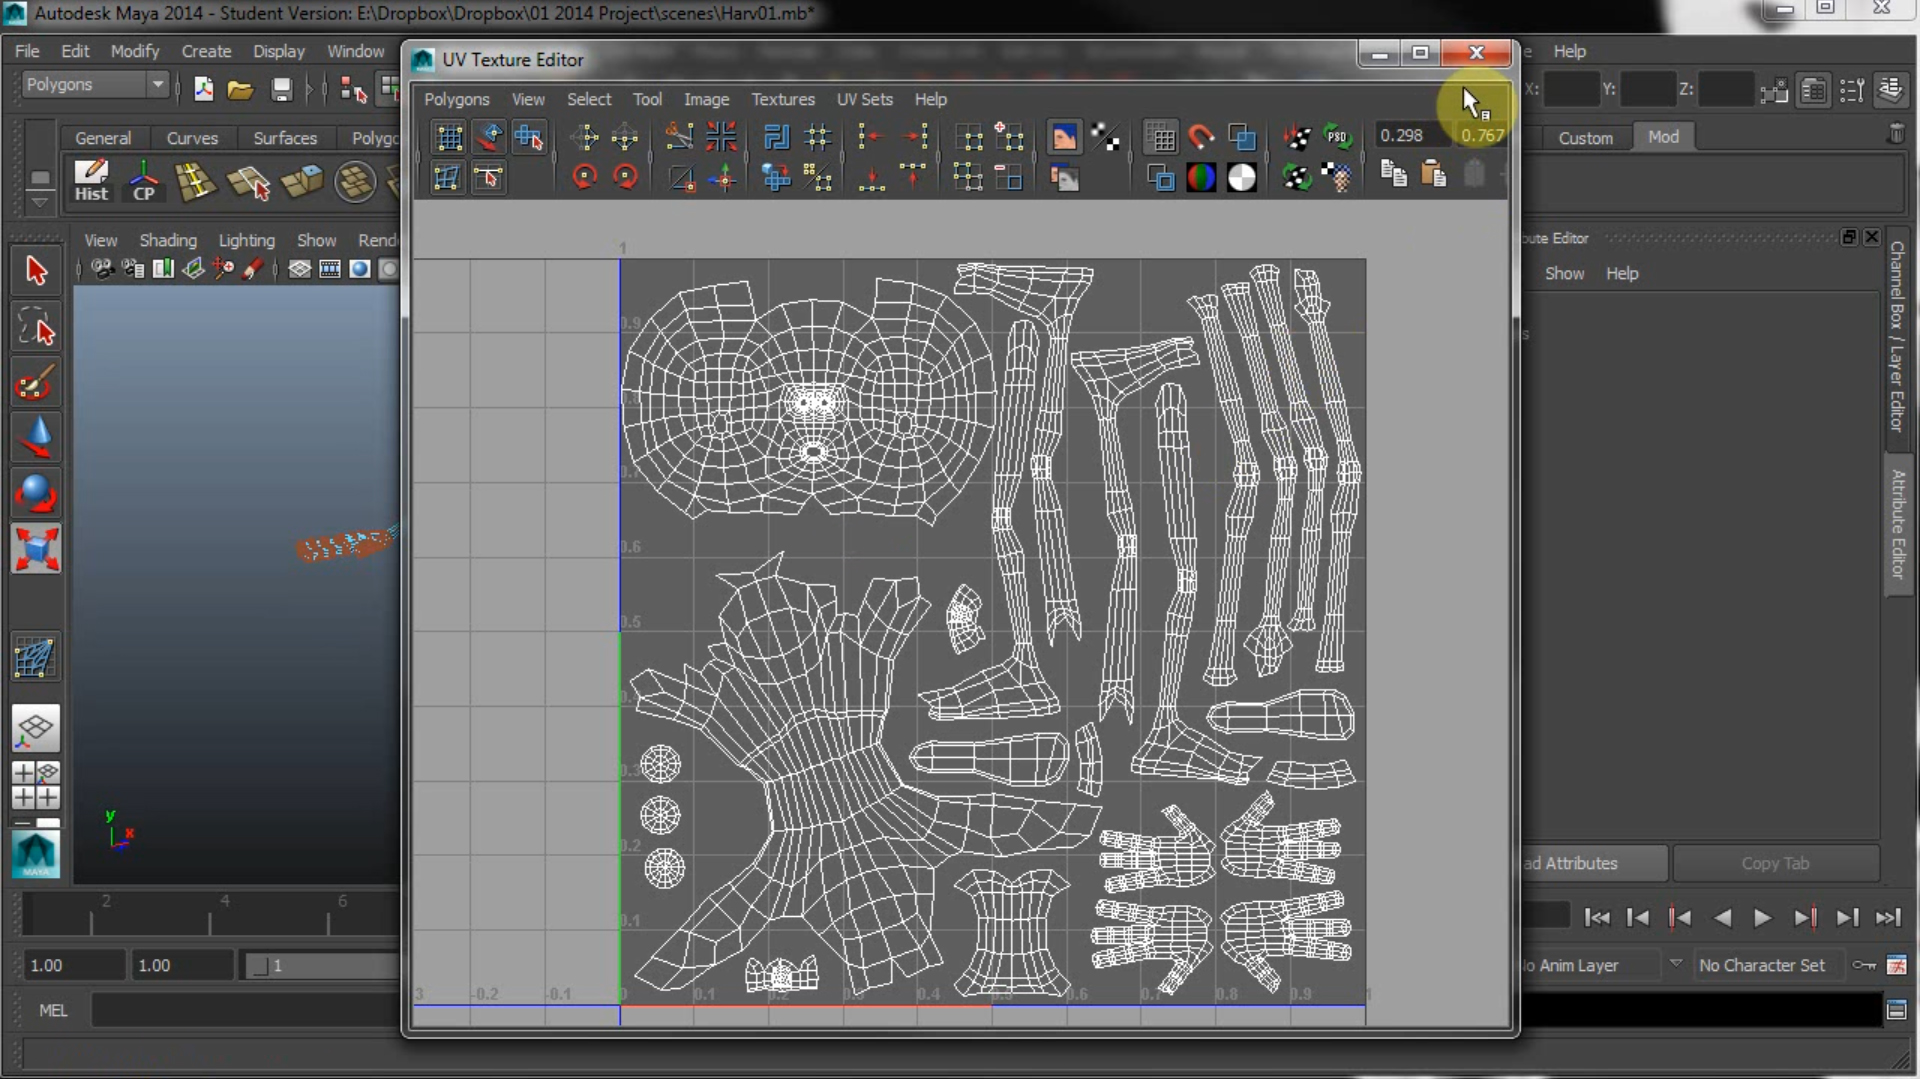Click the PSD network update icon
Screen dimensions: 1920x1079
(x=1337, y=137)
